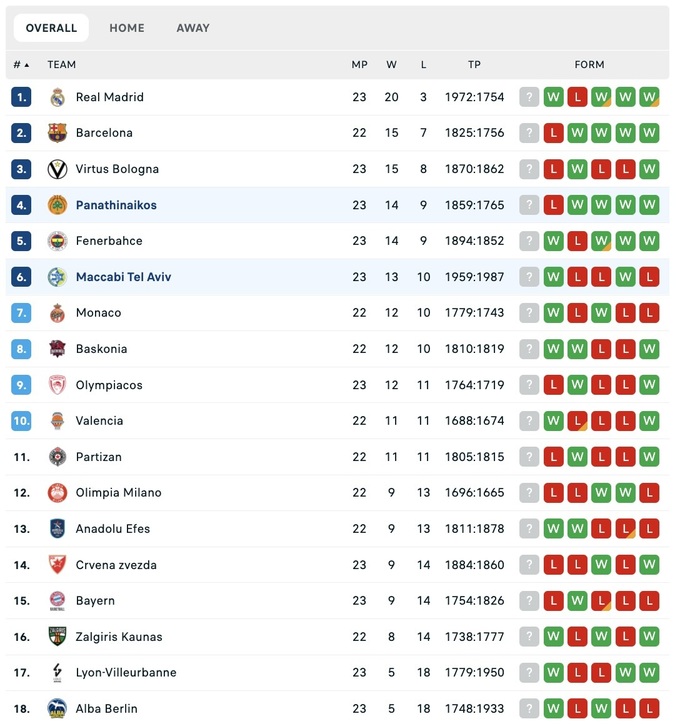Click the Lyon-Villeurbanne logo icon
Image resolution: width=680 pixels, height=724 pixels.
(57, 673)
